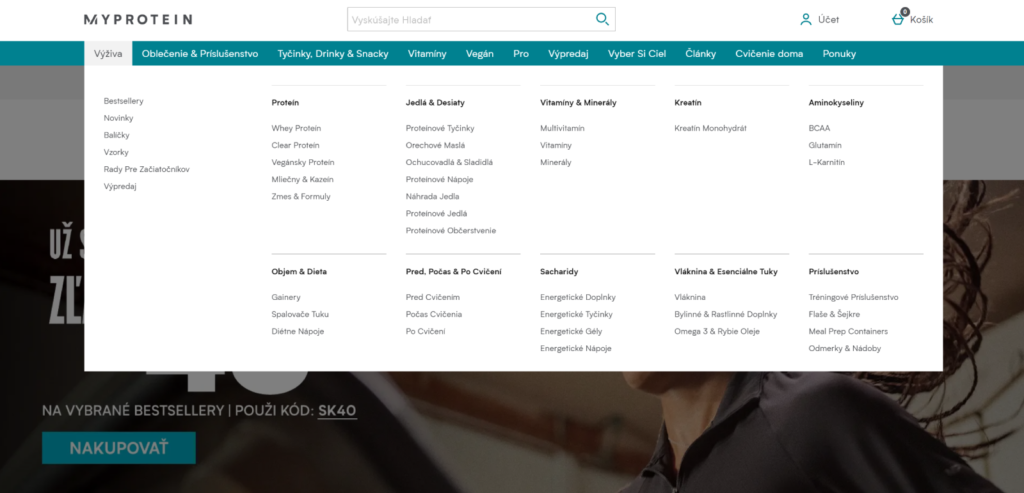Open Meal Prep Containers link
The image size is (1024, 493).
coord(848,331)
